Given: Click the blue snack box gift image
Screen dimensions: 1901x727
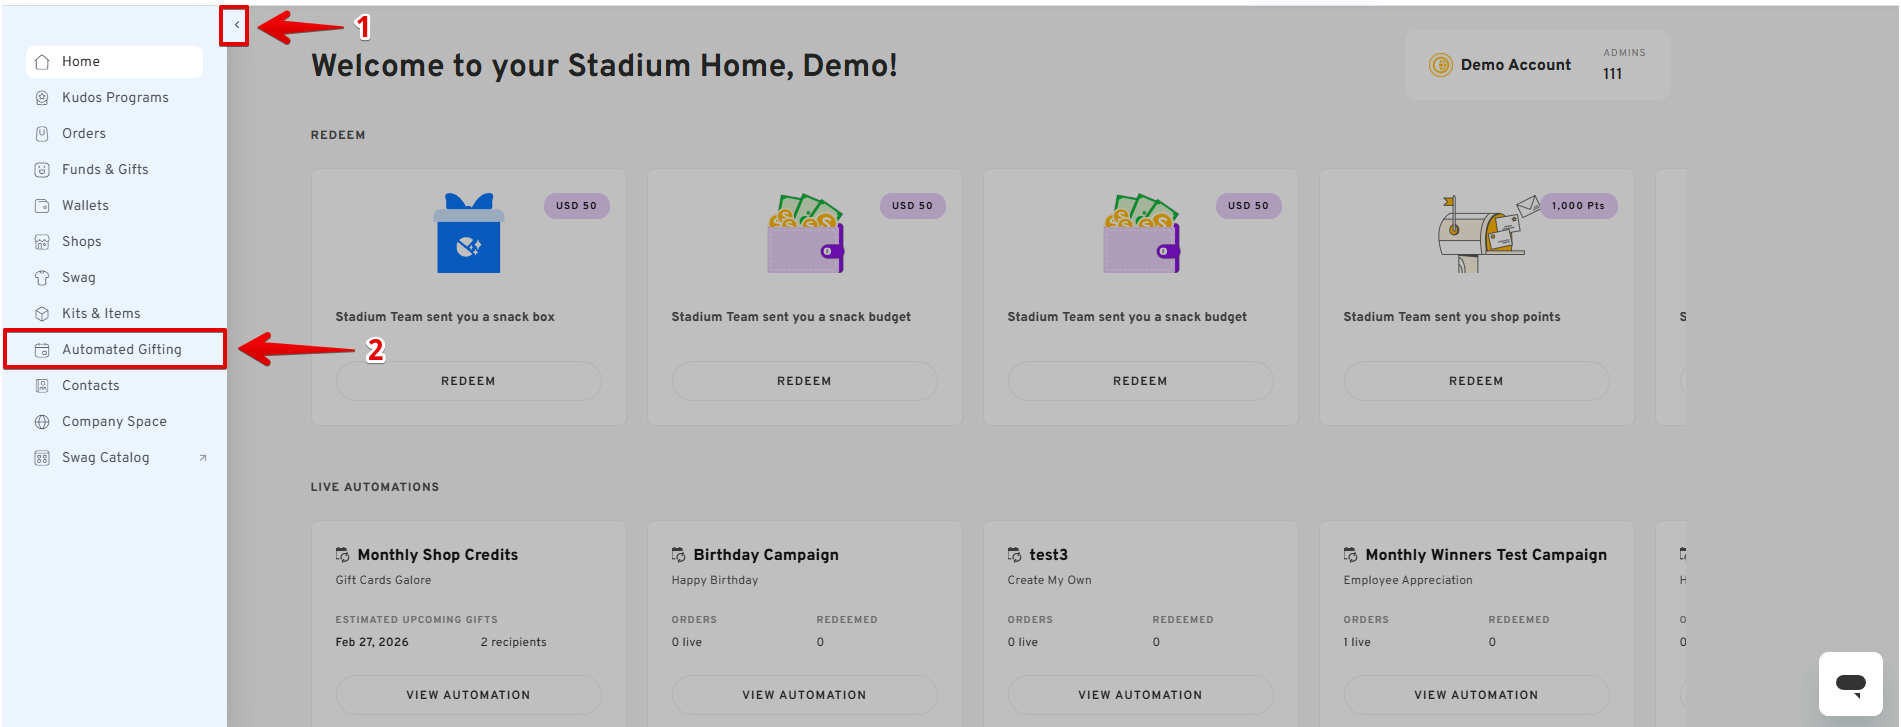Looking at the screenshot, I should click(x=468, y=234).
